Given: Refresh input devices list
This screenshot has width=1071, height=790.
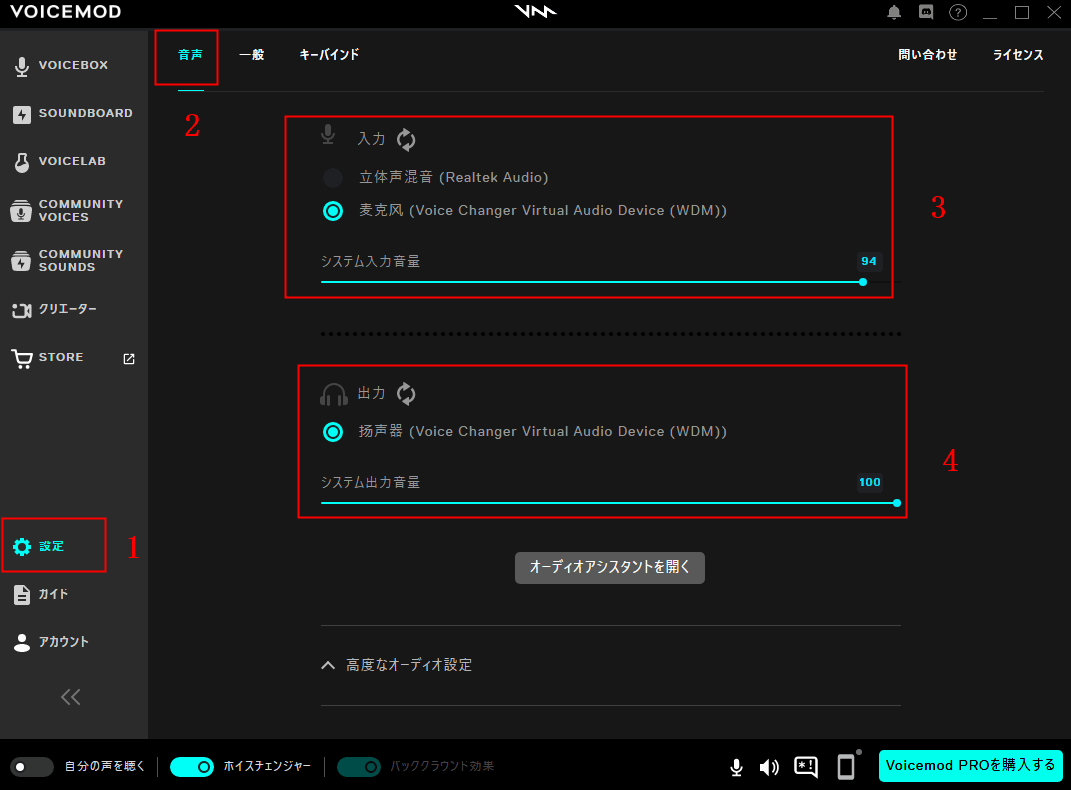Looking at the screenshot, I should pos(406,139).
